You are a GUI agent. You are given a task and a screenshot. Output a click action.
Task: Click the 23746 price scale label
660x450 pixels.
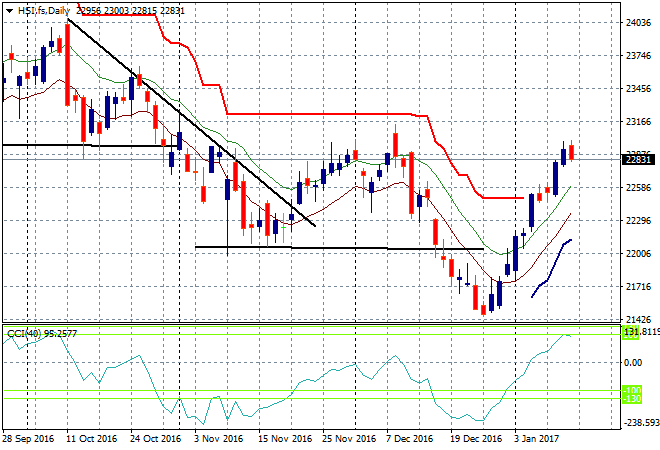[x=639, y=56]
